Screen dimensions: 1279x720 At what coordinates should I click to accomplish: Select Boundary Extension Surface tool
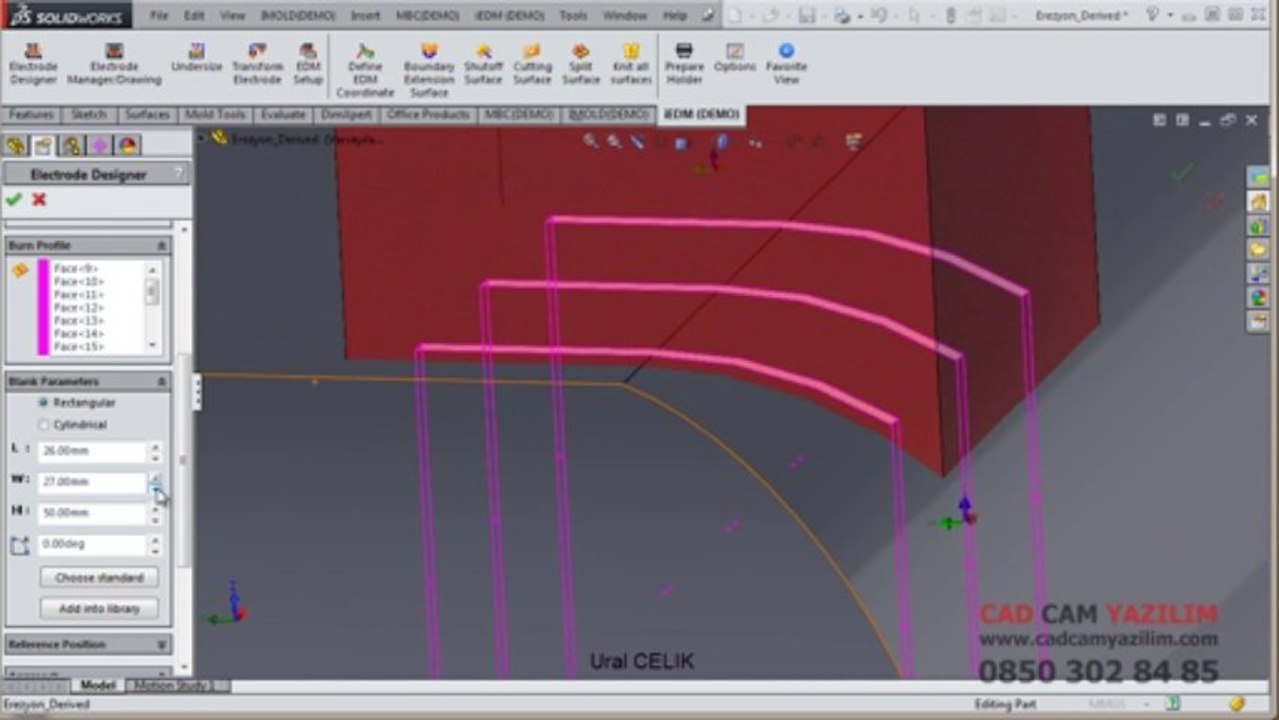click(429, 71)
